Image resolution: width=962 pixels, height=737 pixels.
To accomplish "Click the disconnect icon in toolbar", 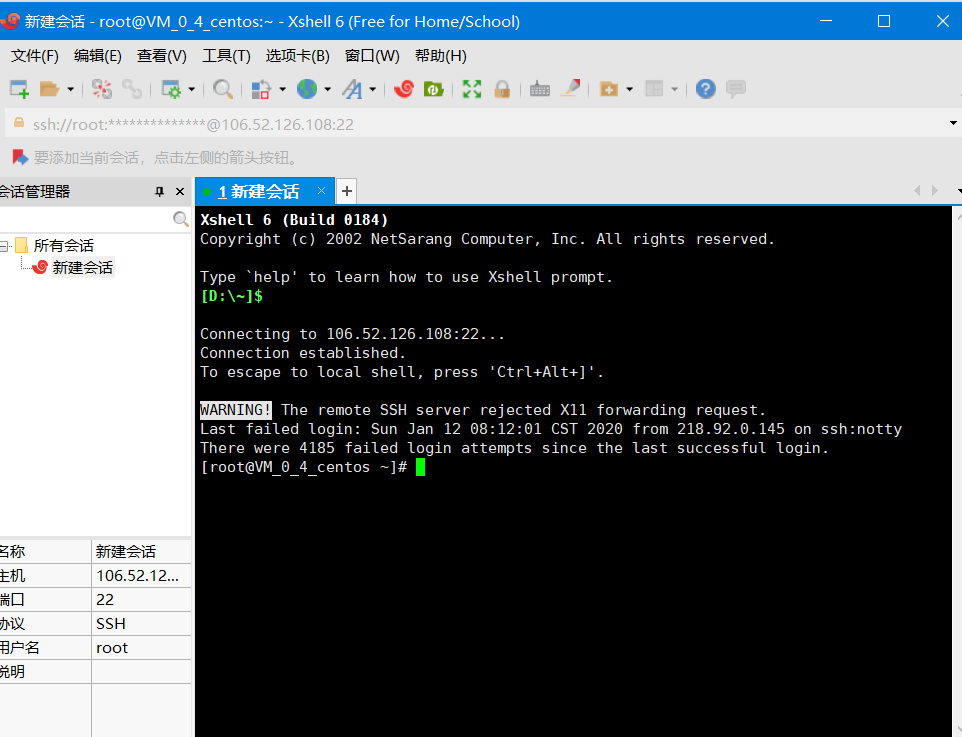I will click(102, 89).
